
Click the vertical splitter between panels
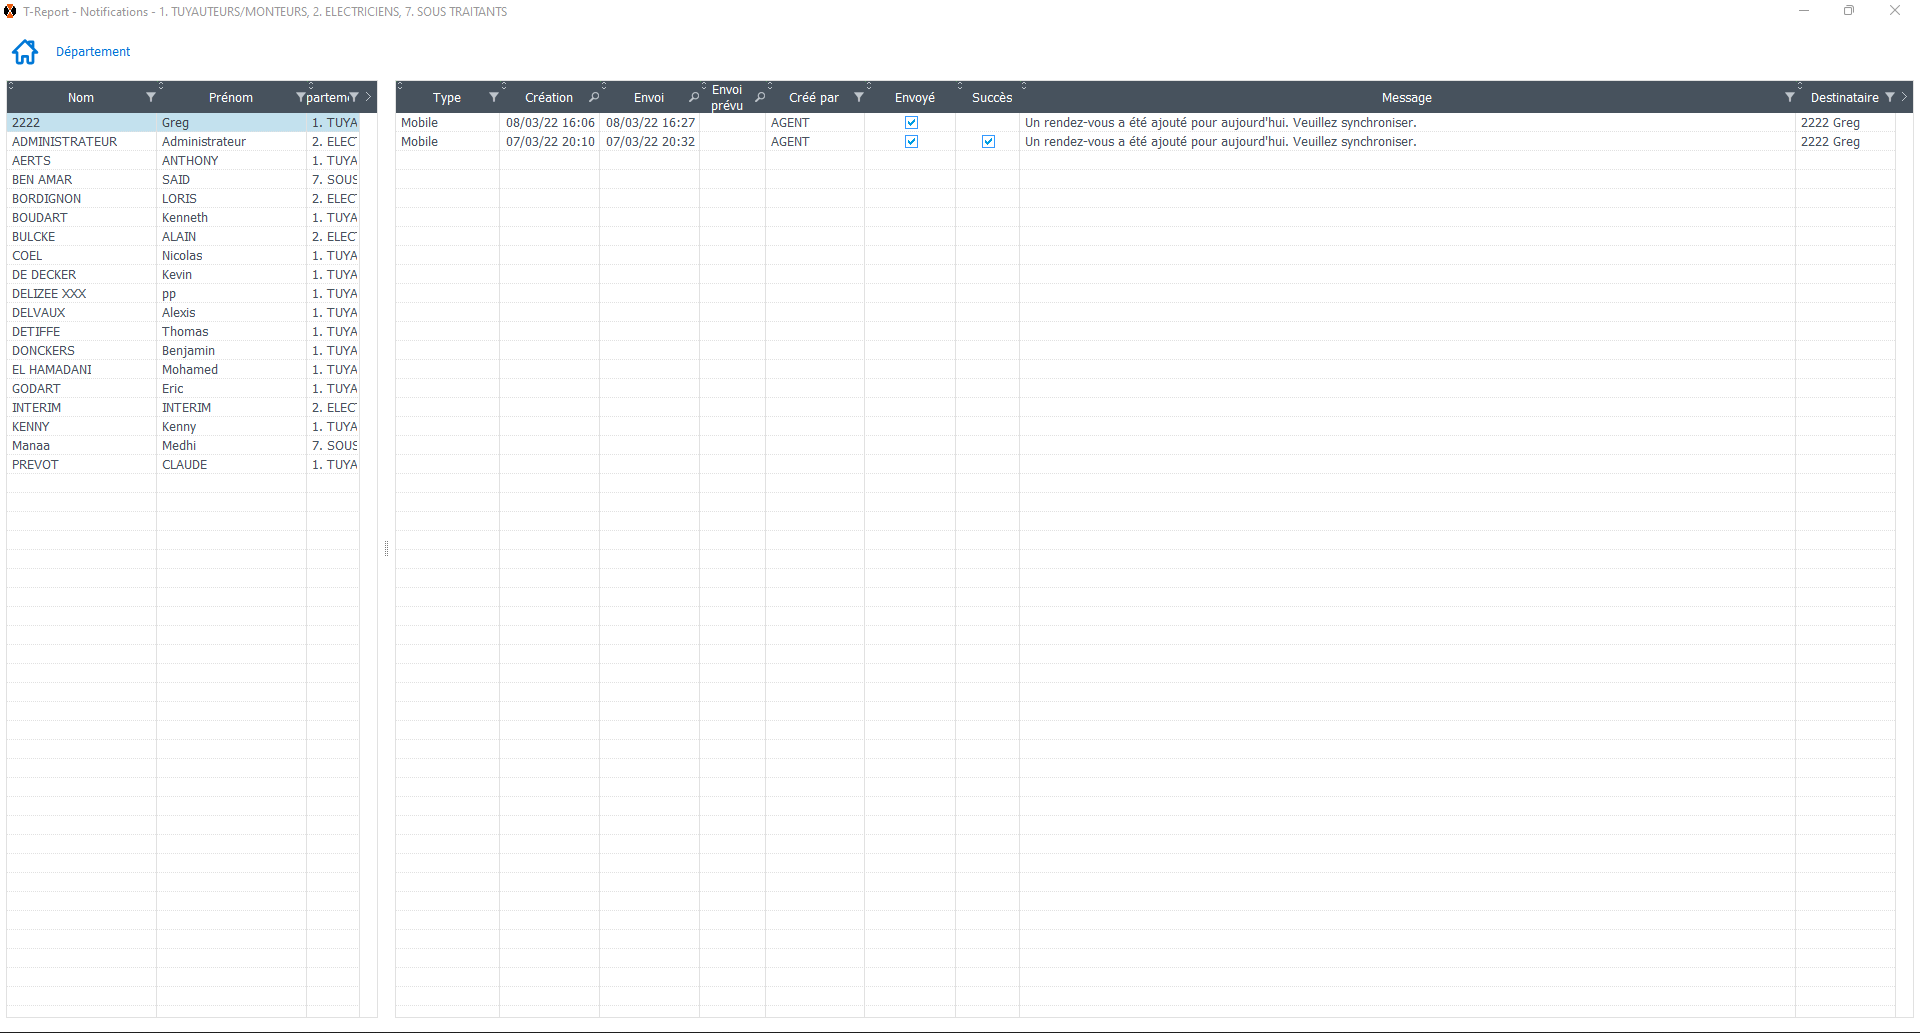(x=386, y=548)
